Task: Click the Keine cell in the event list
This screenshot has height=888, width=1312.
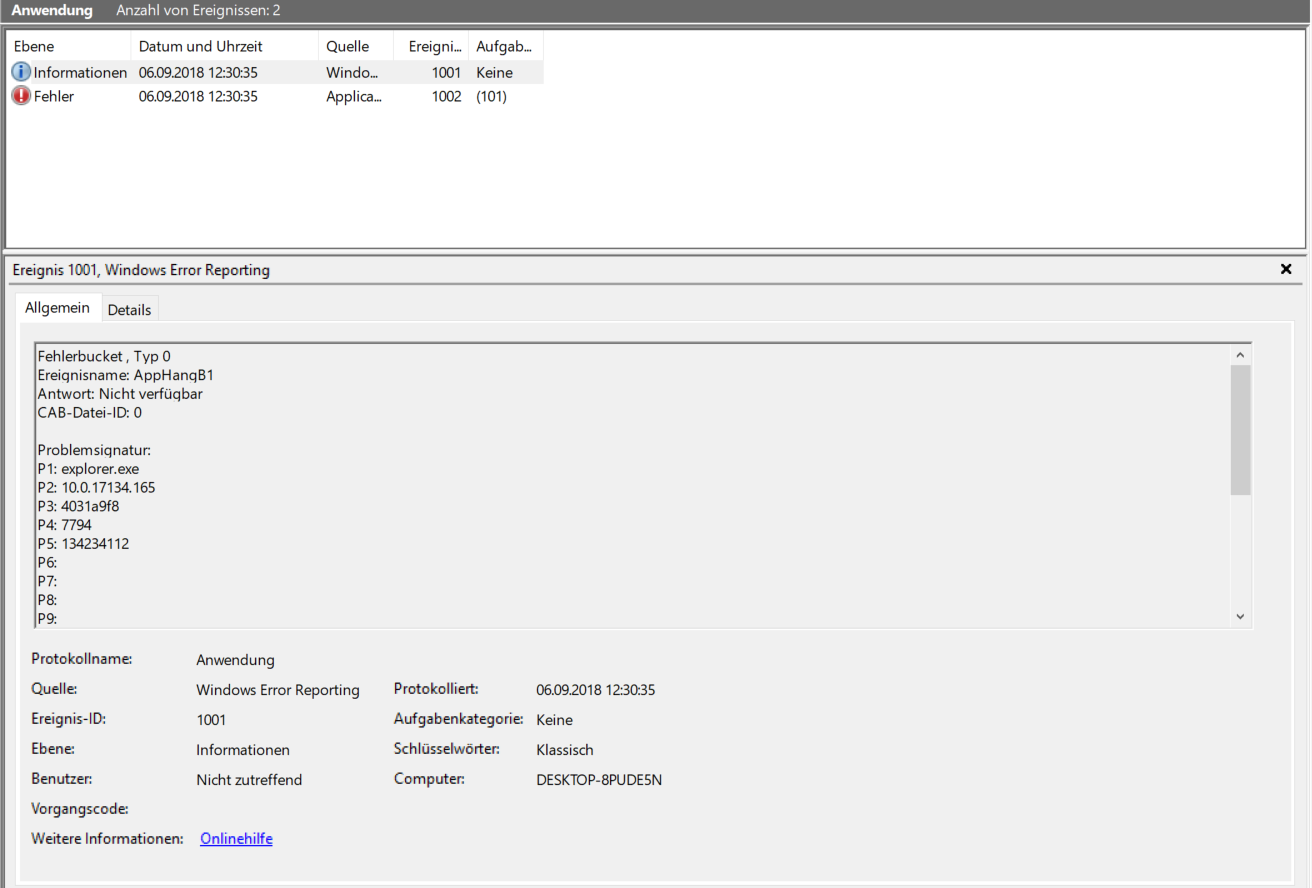Action: [494, 72]
